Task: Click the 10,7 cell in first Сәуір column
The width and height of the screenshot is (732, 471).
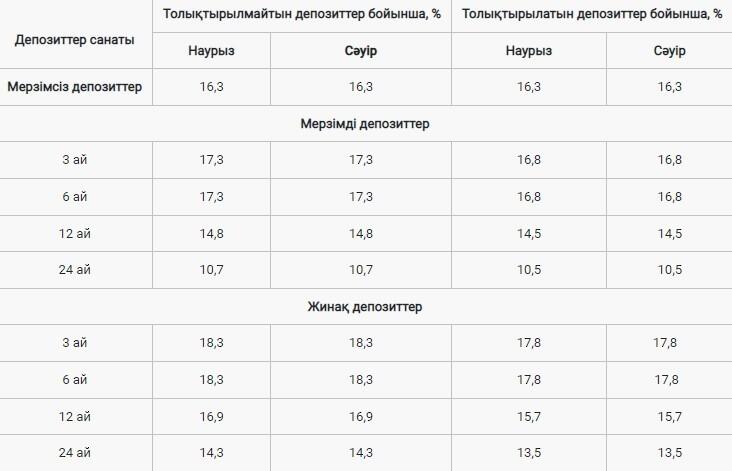Action: pyautogui.click(x=361, y=270)
